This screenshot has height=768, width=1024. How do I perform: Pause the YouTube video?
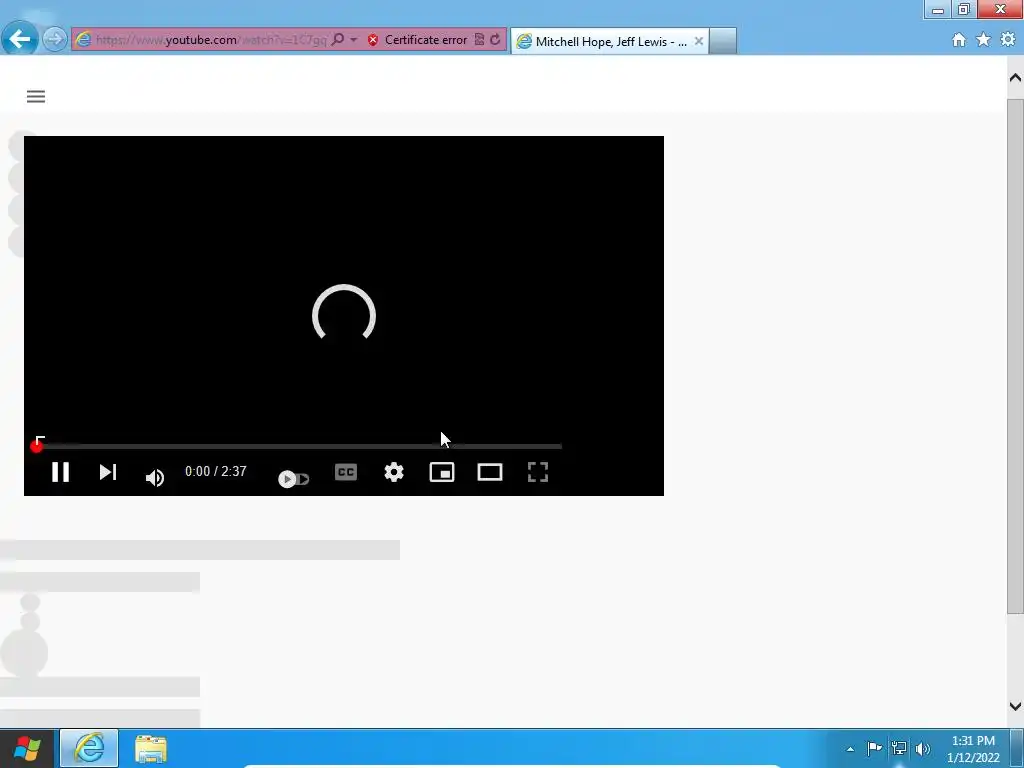pos(60,472)
